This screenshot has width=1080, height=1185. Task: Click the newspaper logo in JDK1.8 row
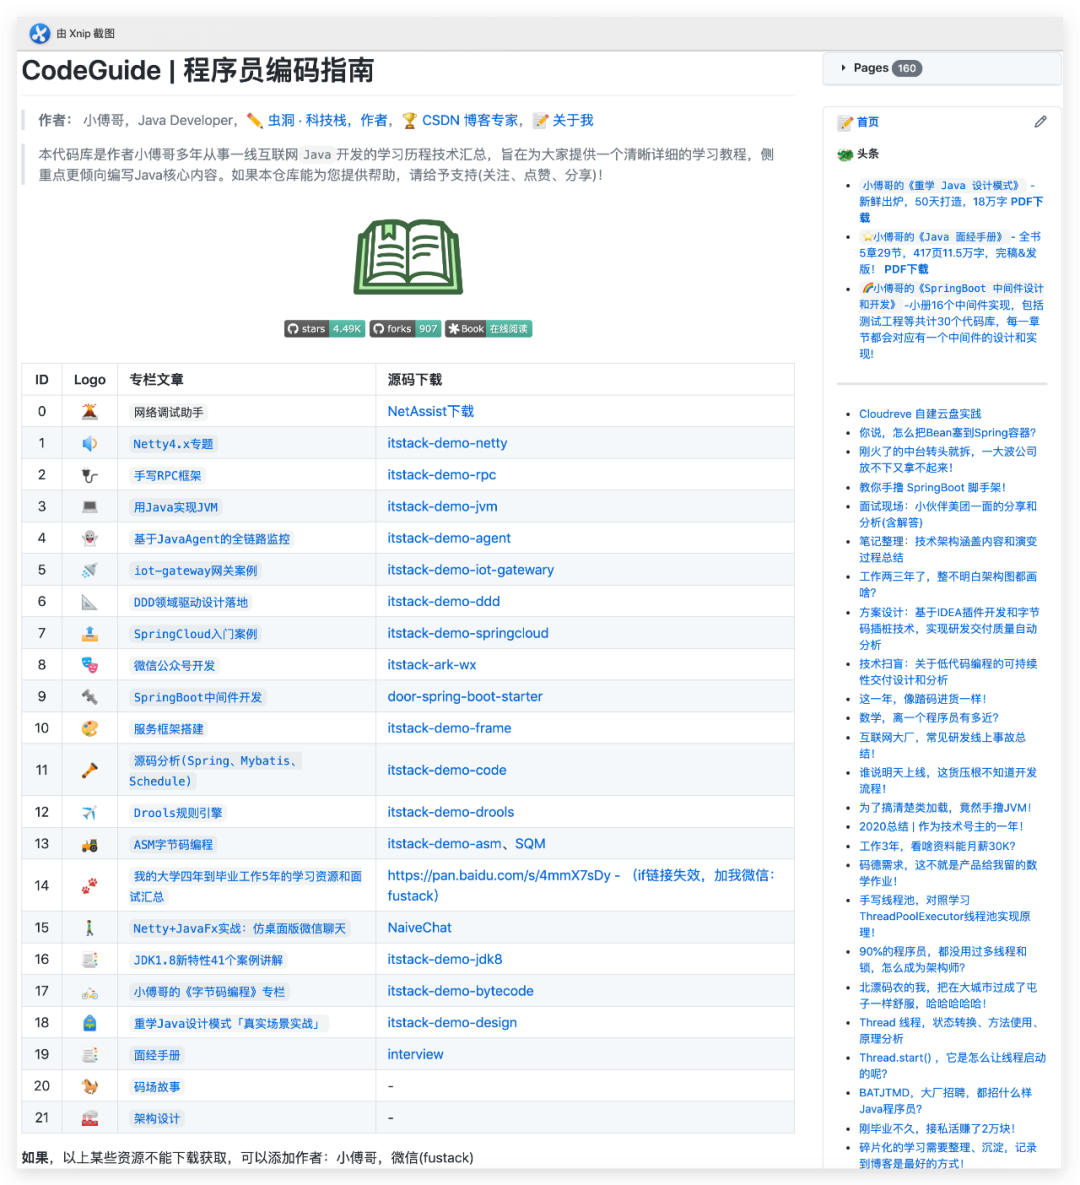89,959
